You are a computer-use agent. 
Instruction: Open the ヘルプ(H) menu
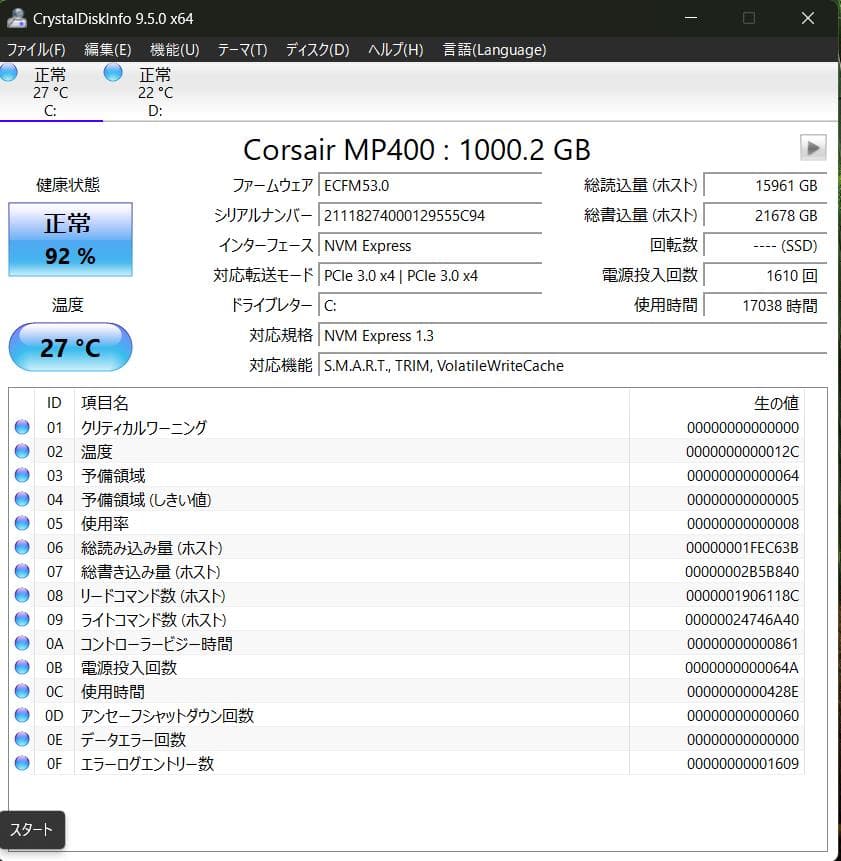click(395, 50)
